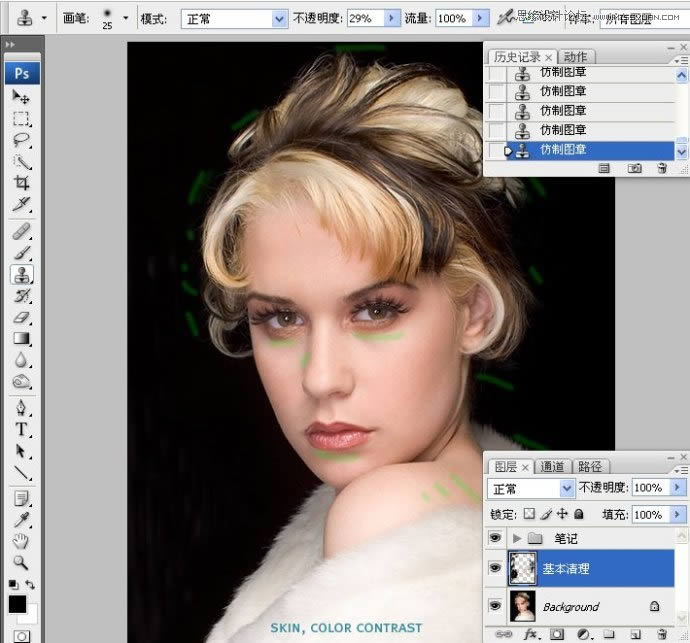Click the history panel camera snapshot icon

tap(634, 169)
